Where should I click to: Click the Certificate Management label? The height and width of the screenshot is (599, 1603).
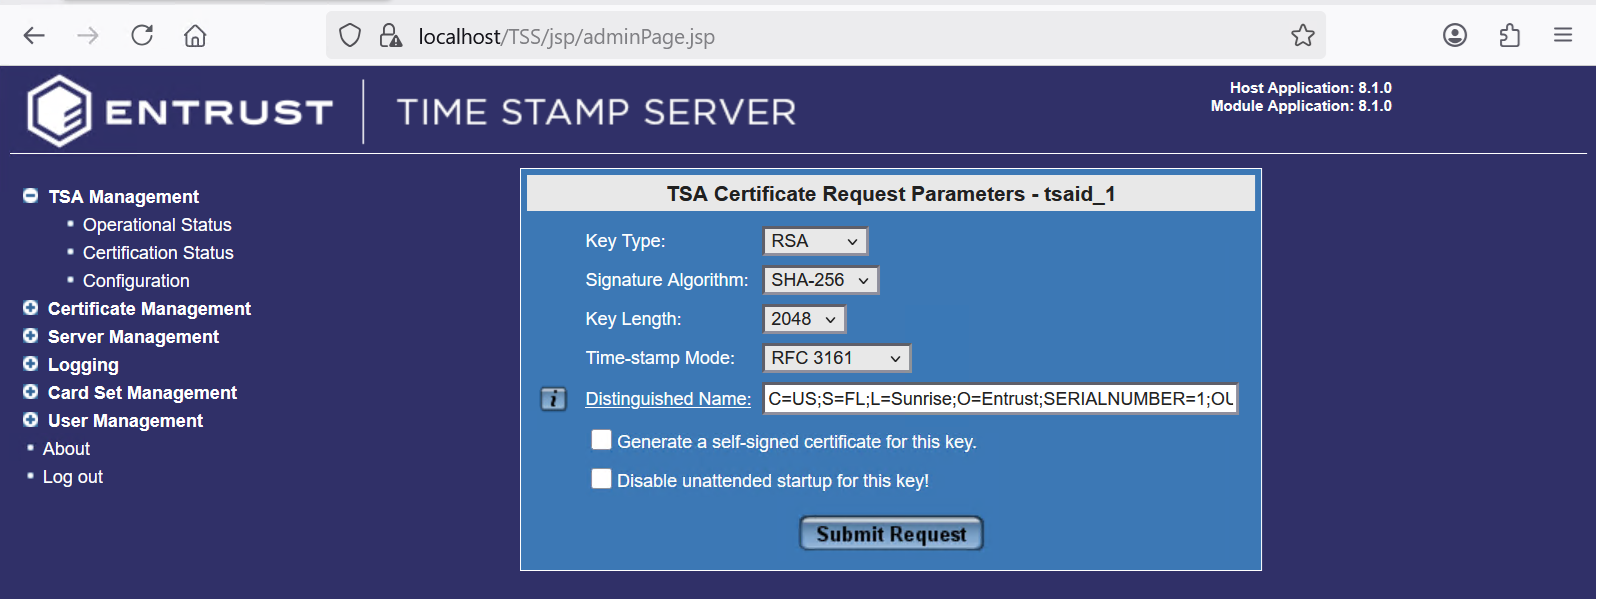[149, 309]
